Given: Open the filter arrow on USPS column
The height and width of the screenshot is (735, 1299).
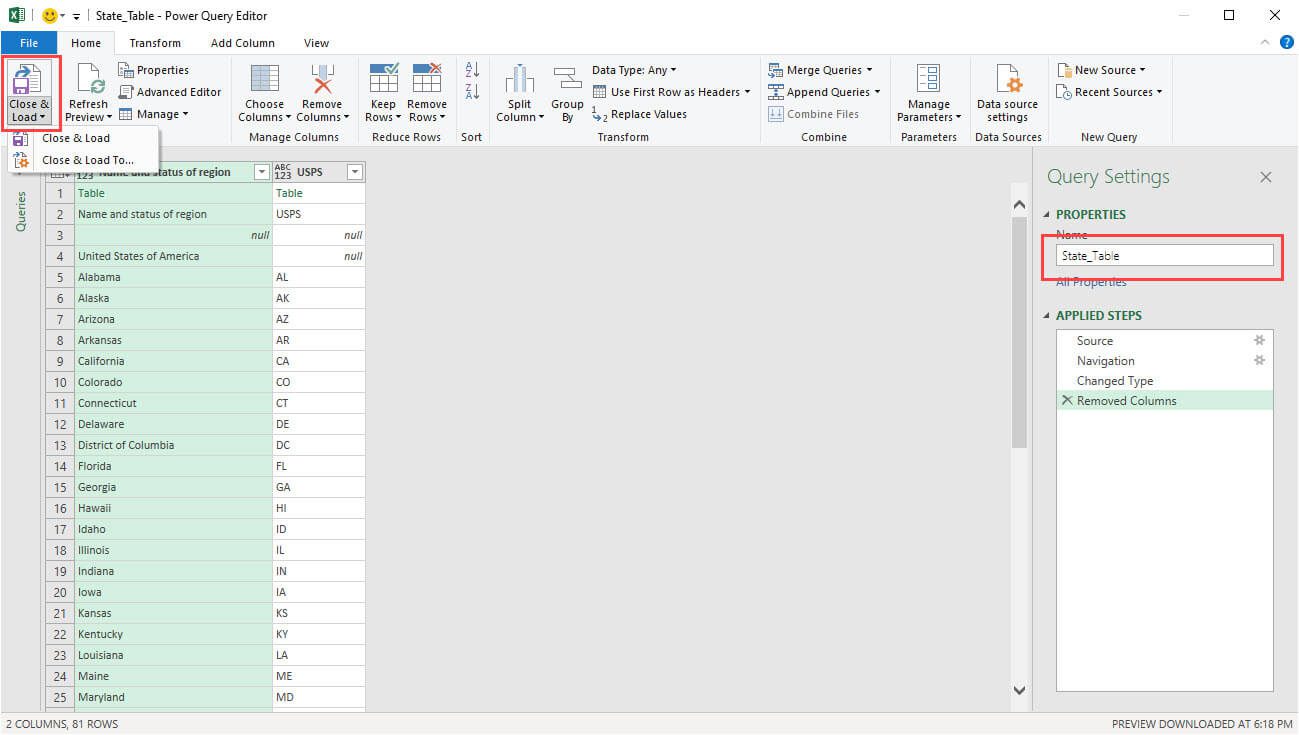Looking at the screenshot, I should click(x=354, y=171).
